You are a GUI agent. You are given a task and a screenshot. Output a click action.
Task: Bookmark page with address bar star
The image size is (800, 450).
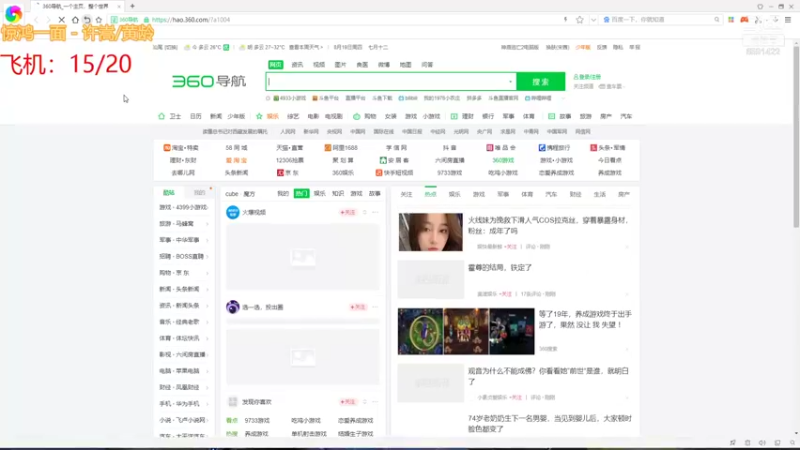580,20
